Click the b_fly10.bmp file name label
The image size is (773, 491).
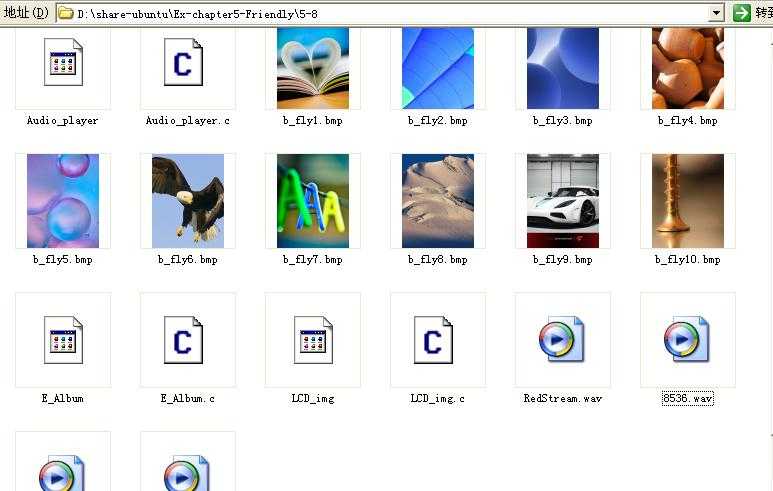pos(688,260)
